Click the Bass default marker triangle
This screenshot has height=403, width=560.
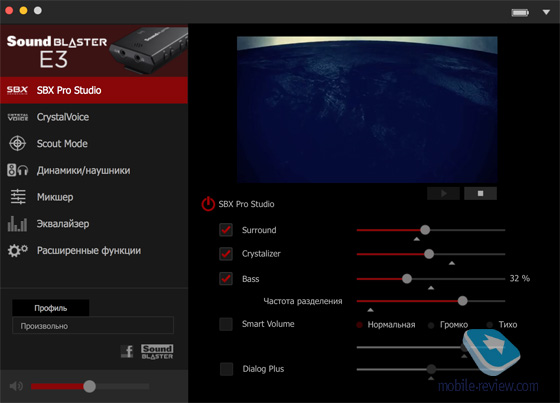(x=431, y=288)
